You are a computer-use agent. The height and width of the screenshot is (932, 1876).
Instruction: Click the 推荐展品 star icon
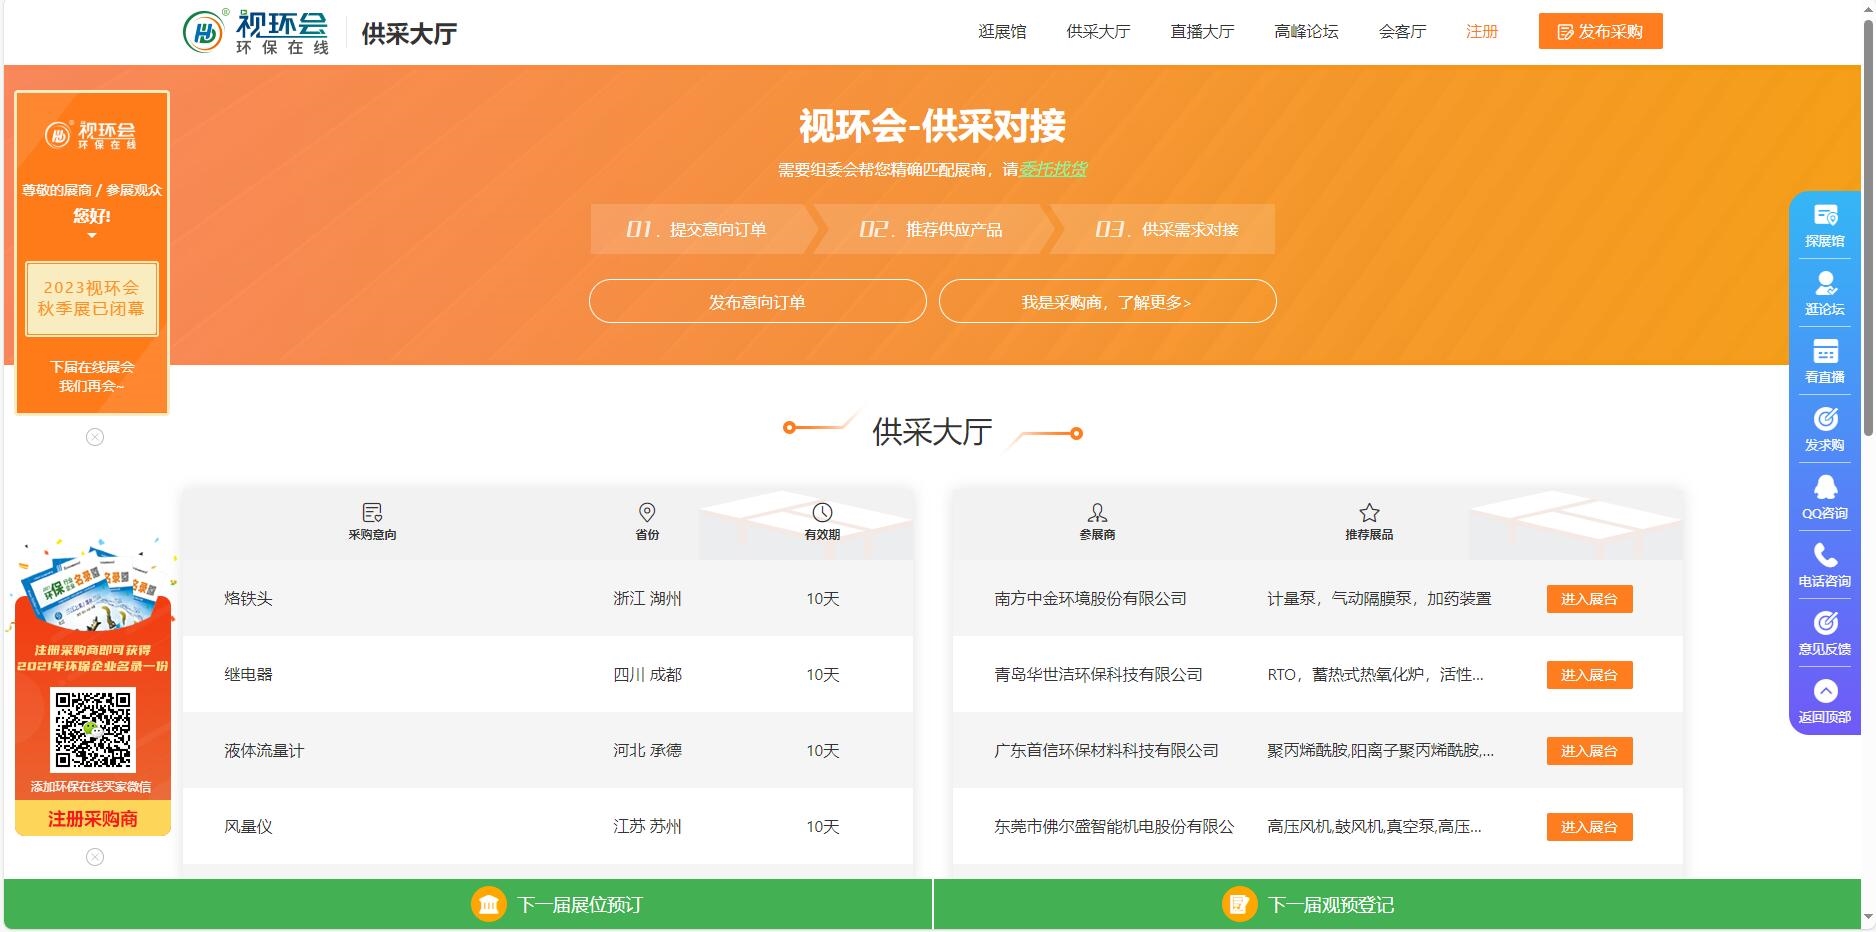tap(1369, 512)
